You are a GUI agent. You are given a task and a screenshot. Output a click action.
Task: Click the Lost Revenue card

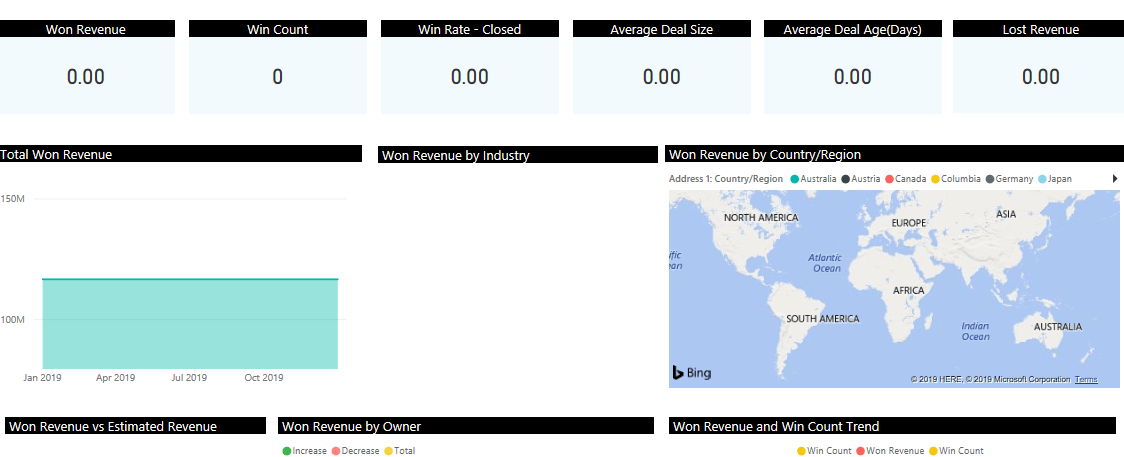click(1040, 76)
